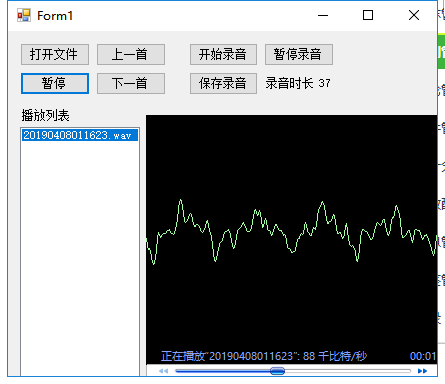The image size is (445, 384).
Task: Close the Form1 window
Action: tap(414, 15)
